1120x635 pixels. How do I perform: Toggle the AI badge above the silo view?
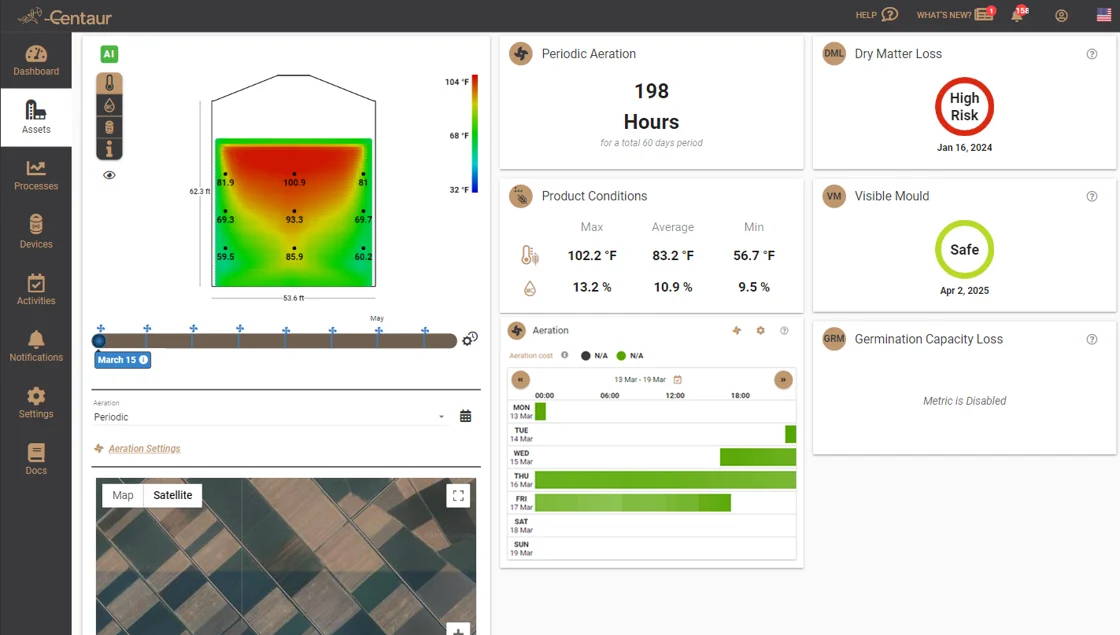109,53
